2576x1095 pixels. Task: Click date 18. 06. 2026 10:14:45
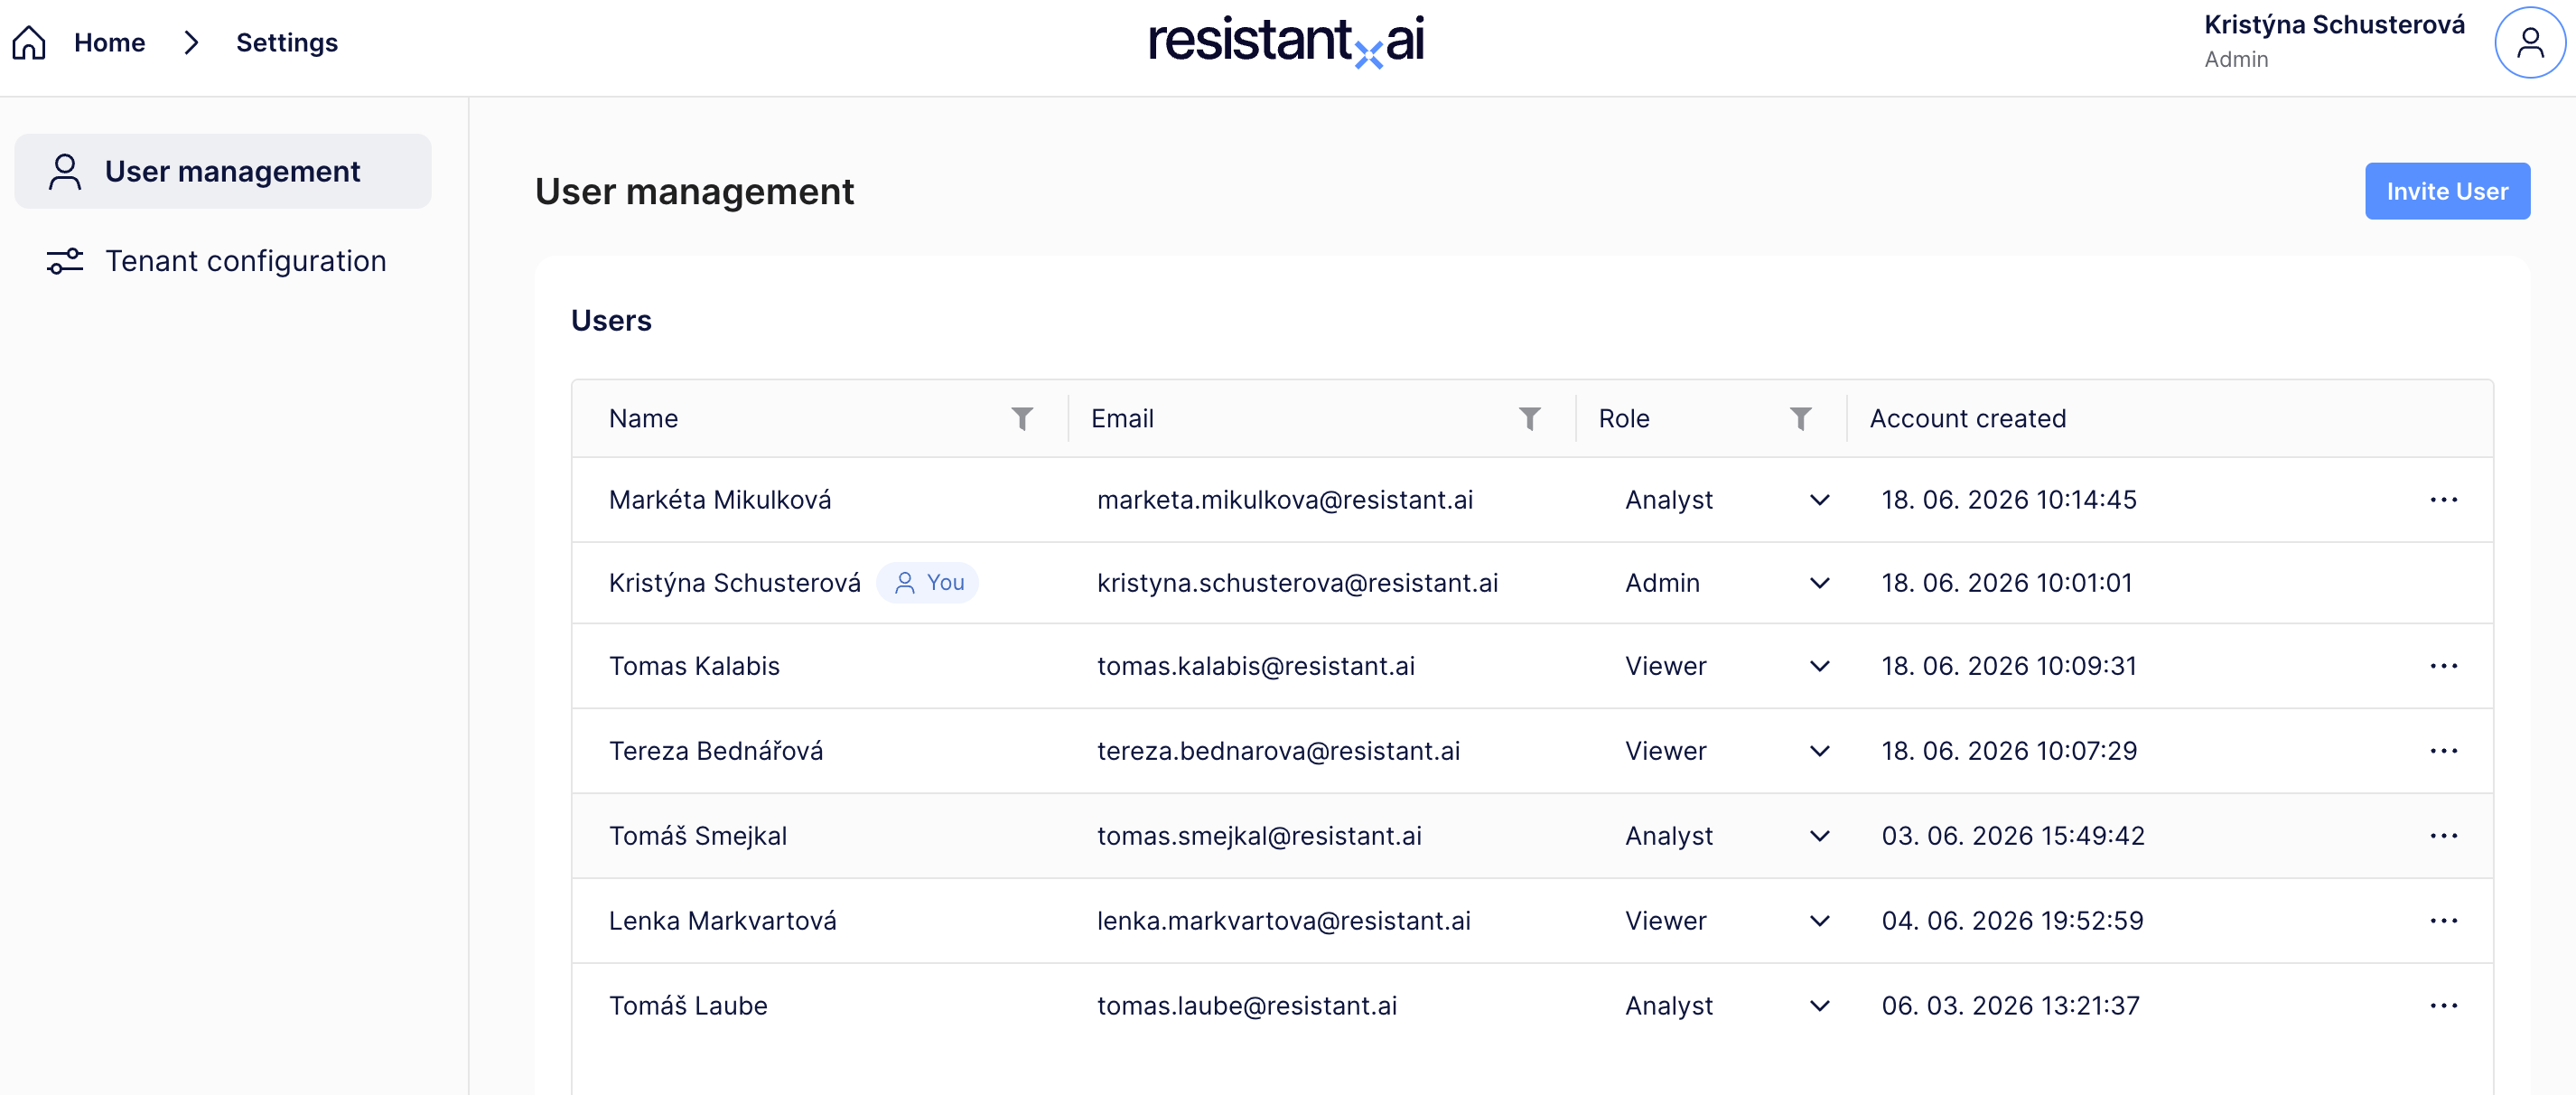tap(2009, 500)
